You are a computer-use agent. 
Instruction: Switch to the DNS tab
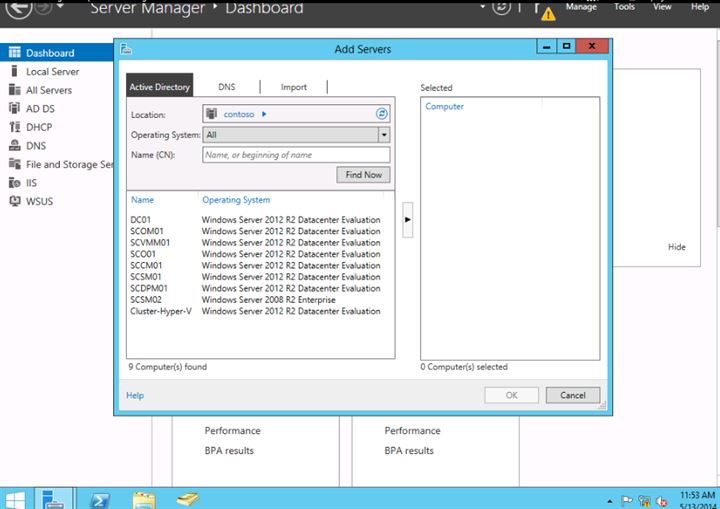(x=226, y=86)
